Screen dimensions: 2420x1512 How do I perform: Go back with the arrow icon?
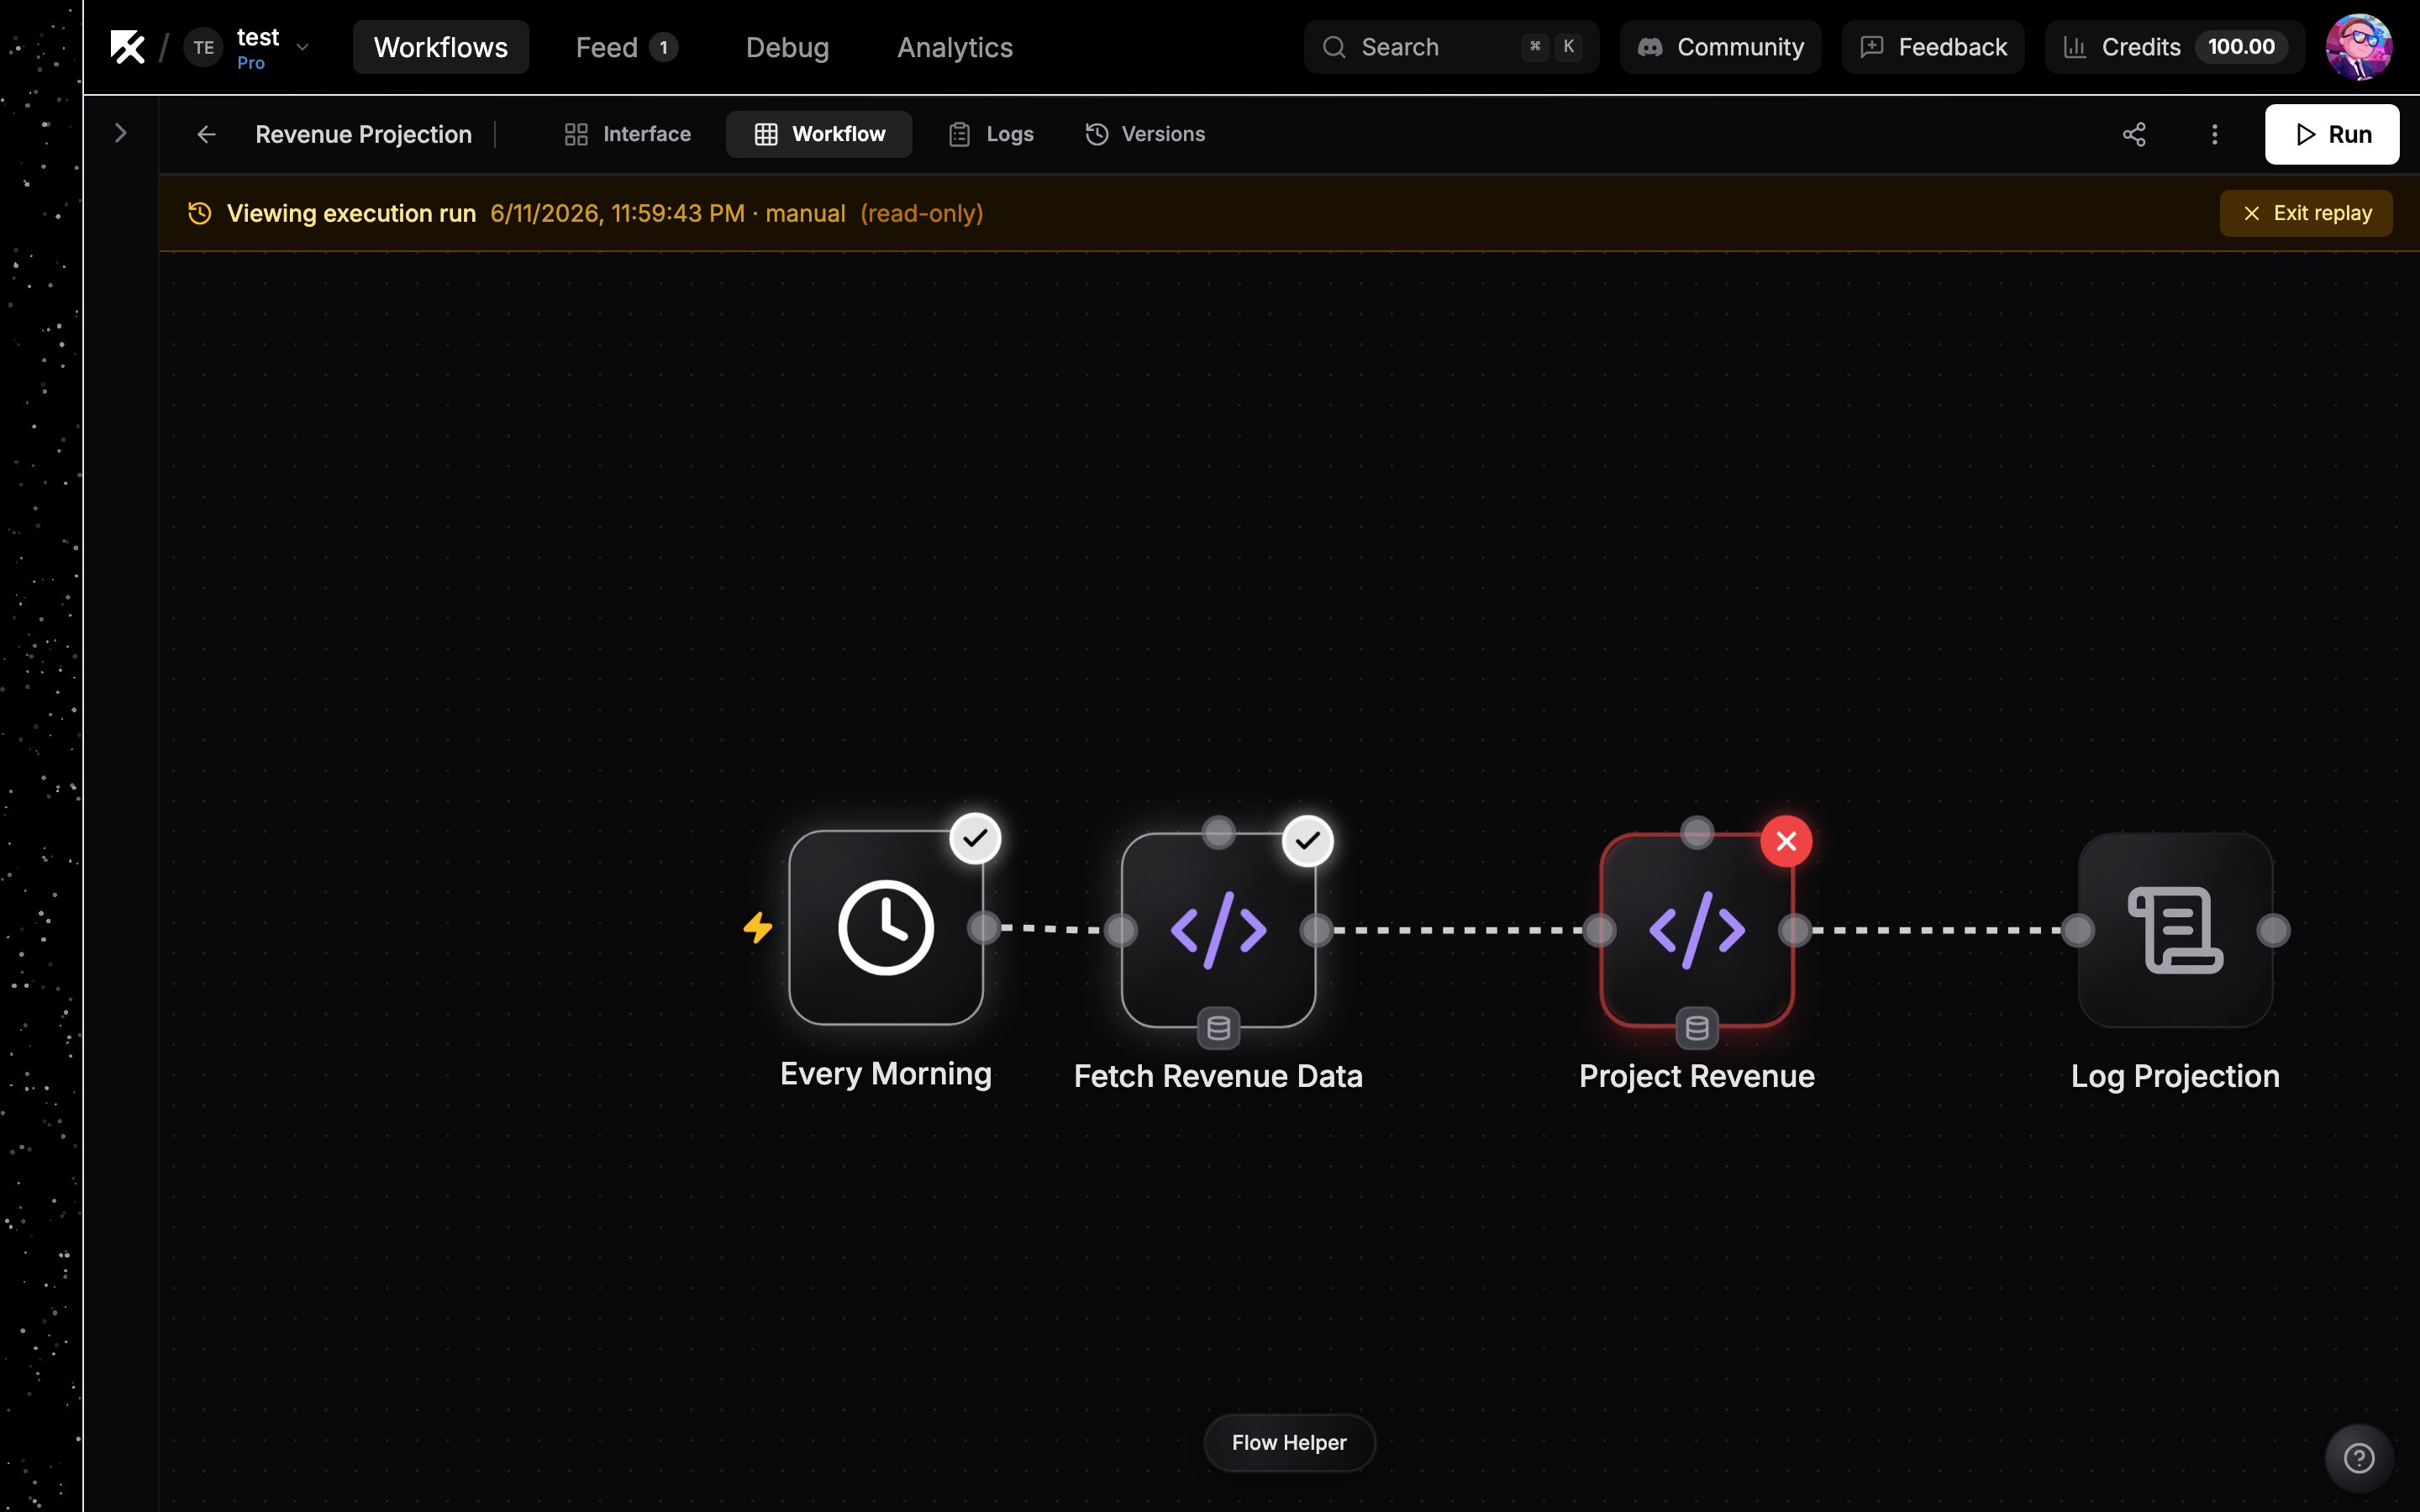coord(206,134)
